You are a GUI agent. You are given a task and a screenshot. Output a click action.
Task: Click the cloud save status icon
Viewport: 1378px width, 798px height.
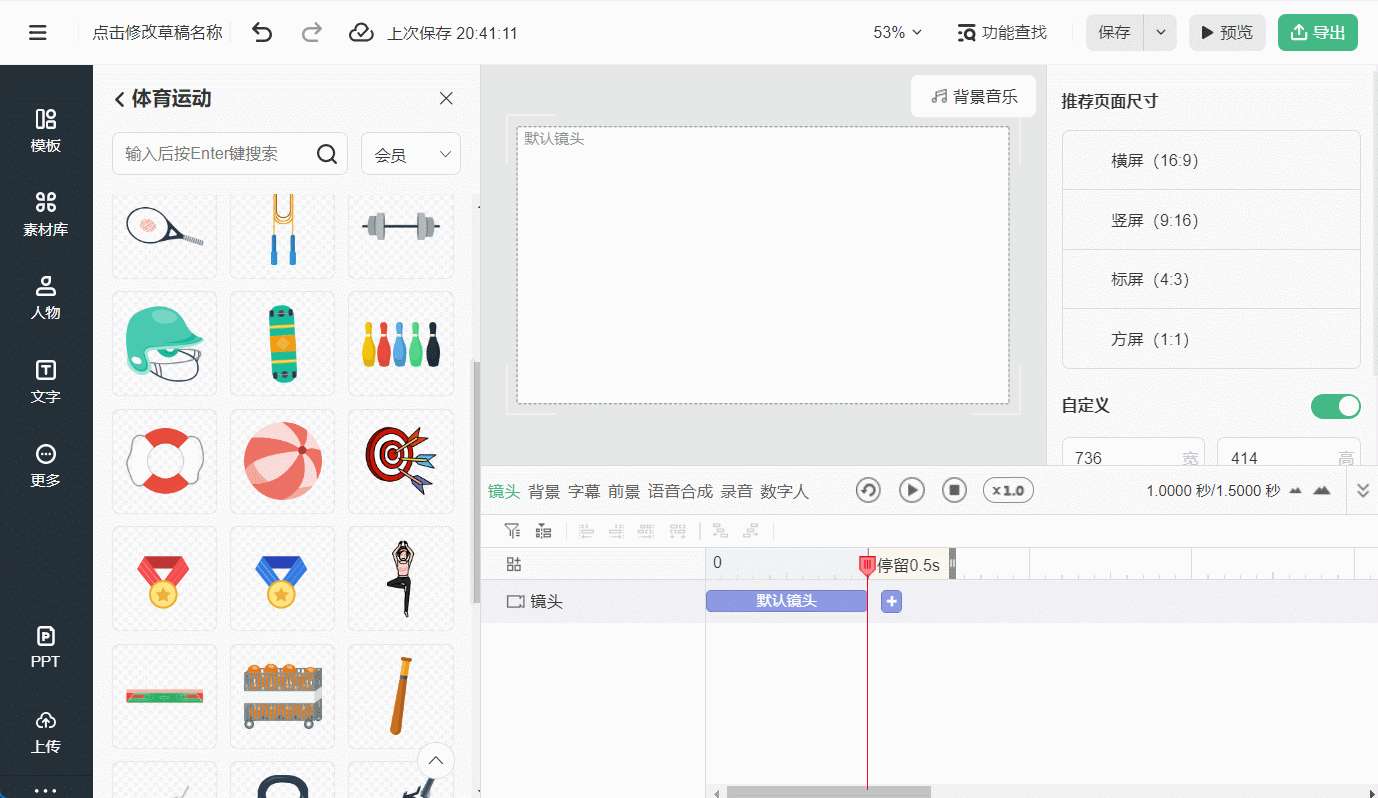click(x=361, y=33)
